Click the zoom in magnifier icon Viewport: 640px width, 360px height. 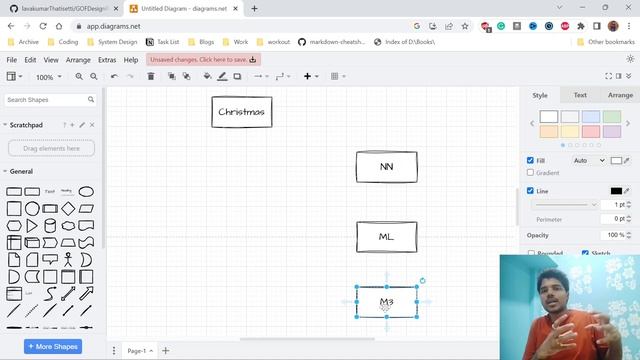click(79, 76)
